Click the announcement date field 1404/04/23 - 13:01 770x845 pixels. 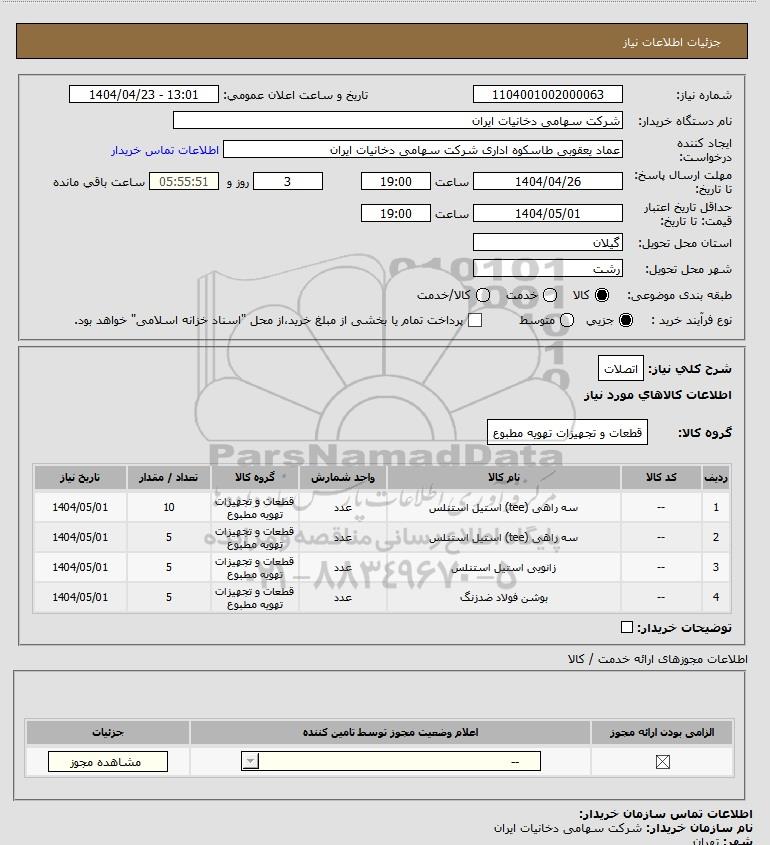[144, 94]
